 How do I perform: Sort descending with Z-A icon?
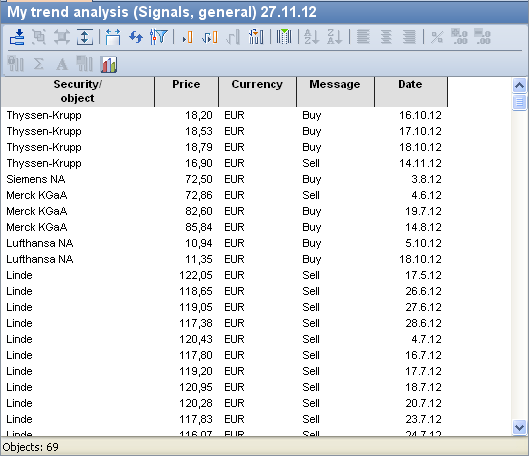click(x=335, y=37)
